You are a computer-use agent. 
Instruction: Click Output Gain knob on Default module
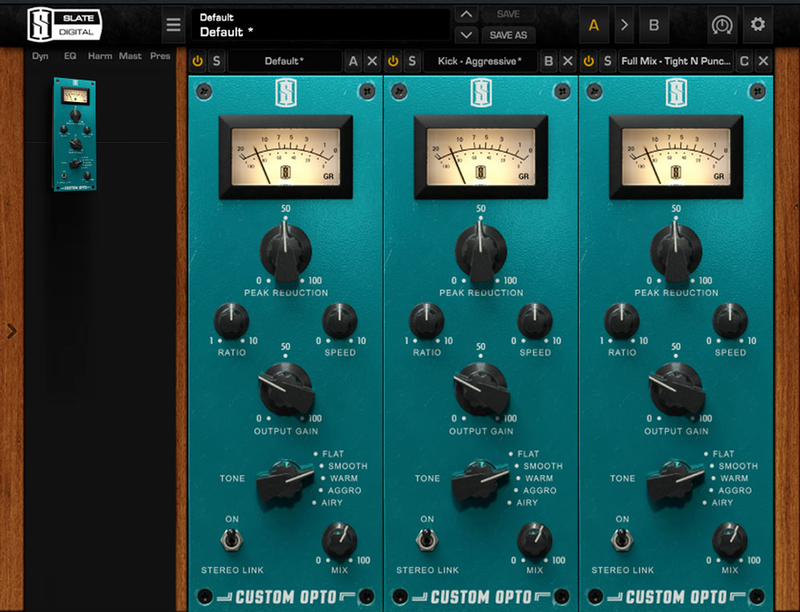(286, 390)
